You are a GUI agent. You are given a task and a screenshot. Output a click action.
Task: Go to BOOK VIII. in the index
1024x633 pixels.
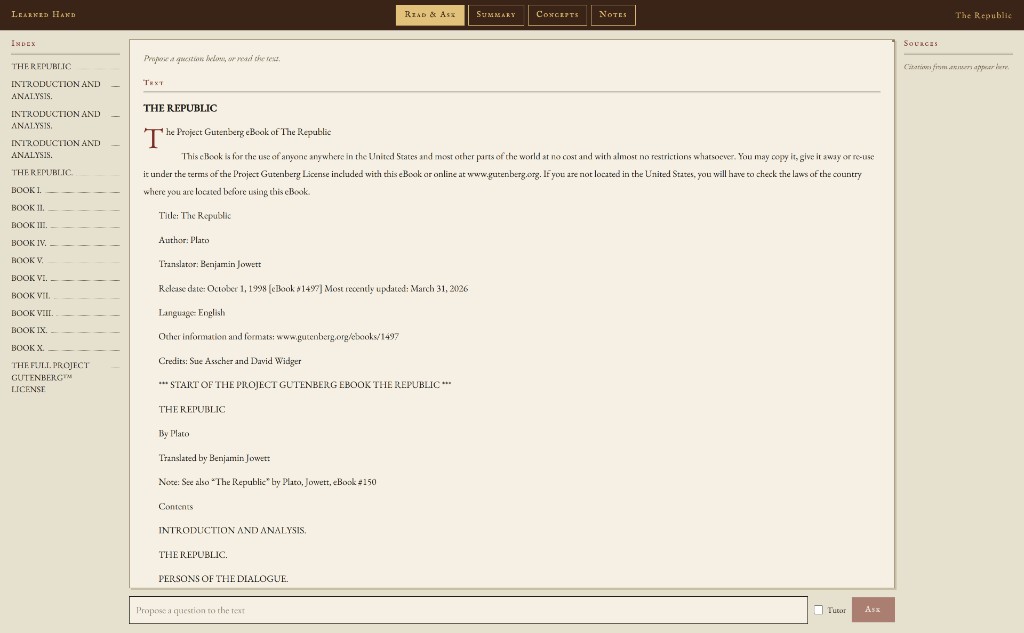[x=65, y=313]
